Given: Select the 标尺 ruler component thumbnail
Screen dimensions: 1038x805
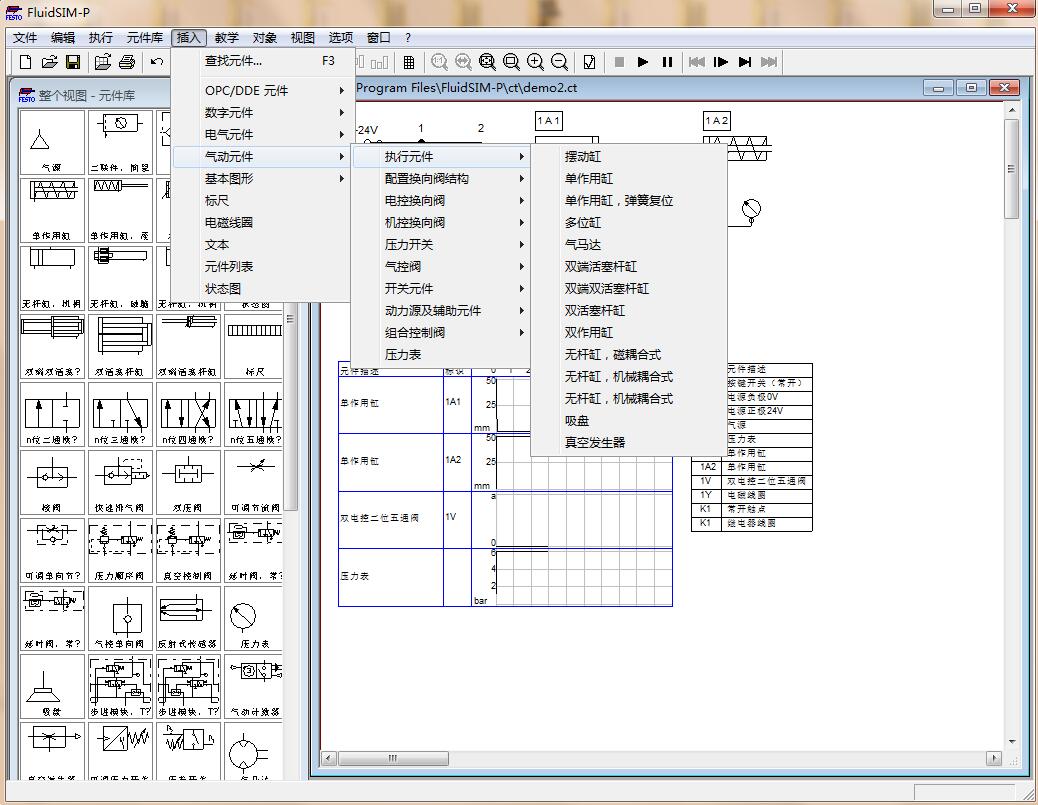Looking at the screenshot, I should [255, 347].
